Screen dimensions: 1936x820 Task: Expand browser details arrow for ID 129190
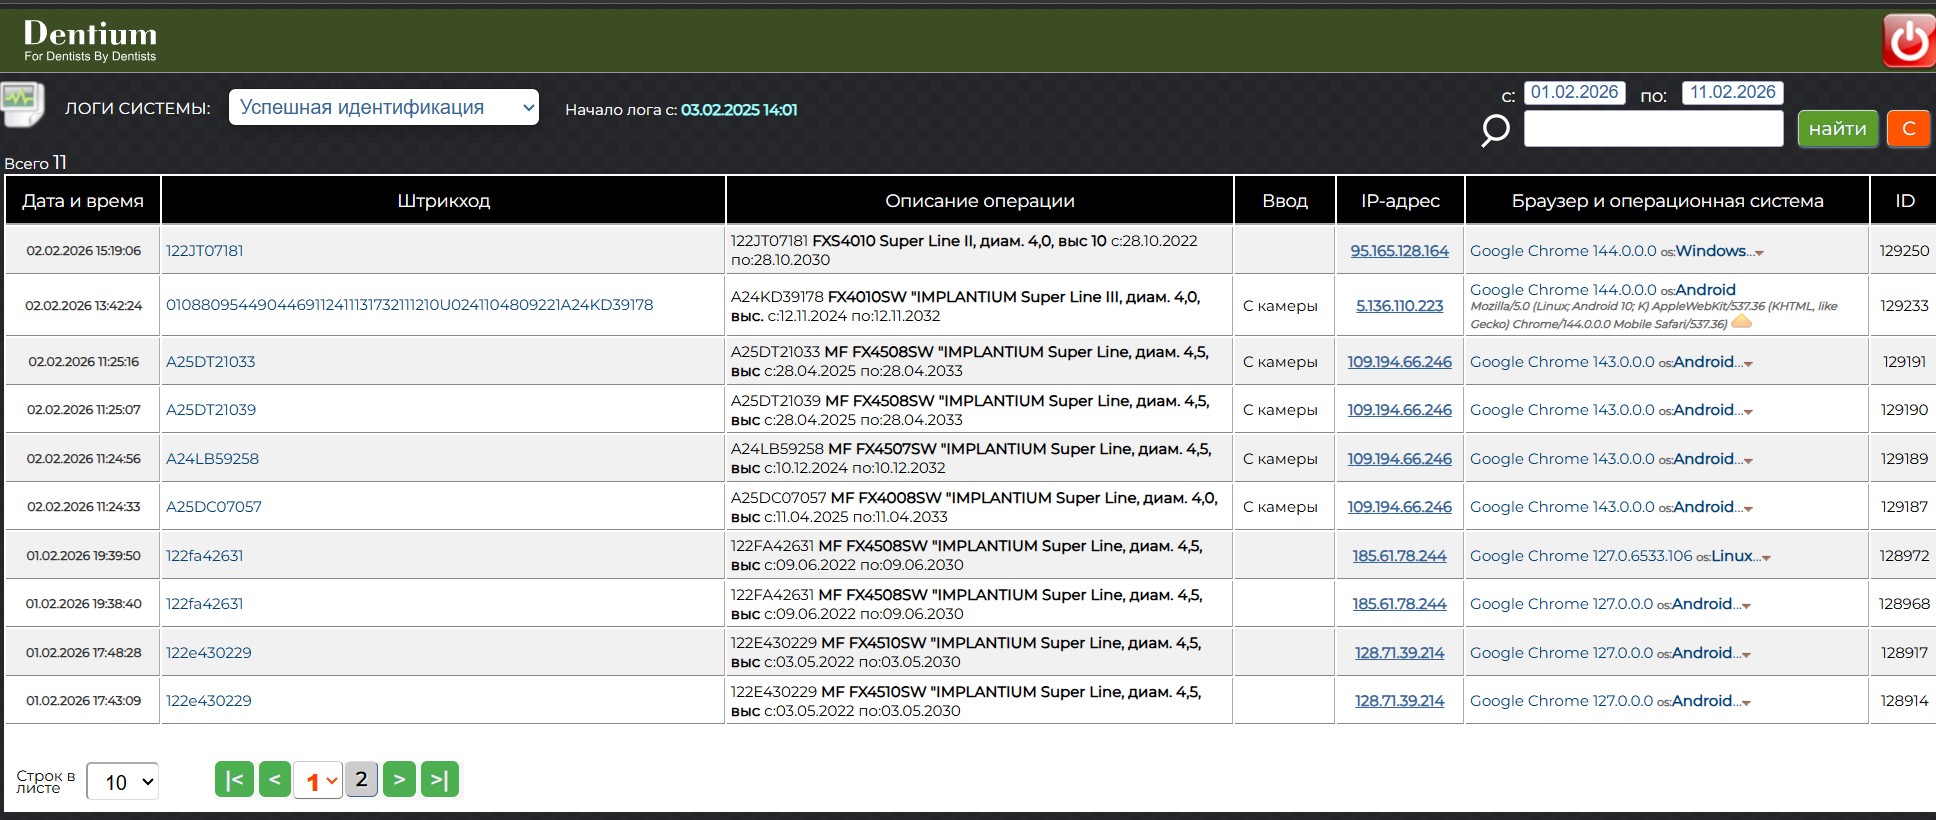coord(1748,412)
